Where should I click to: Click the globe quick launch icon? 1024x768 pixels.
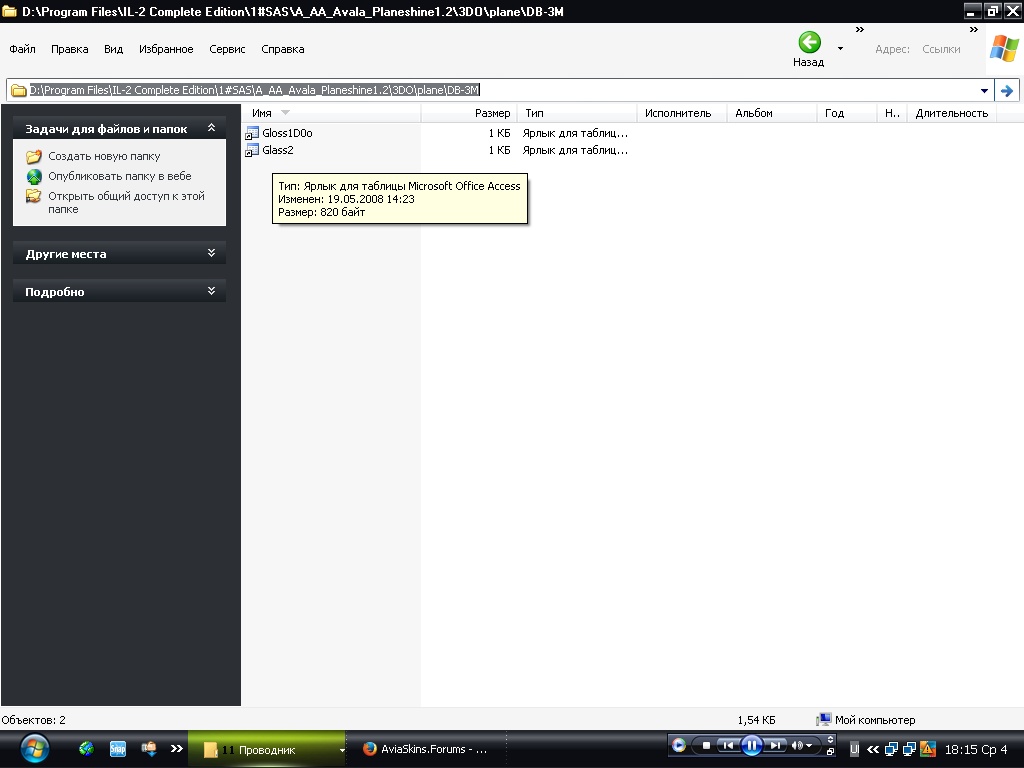(x=86, y=748)
